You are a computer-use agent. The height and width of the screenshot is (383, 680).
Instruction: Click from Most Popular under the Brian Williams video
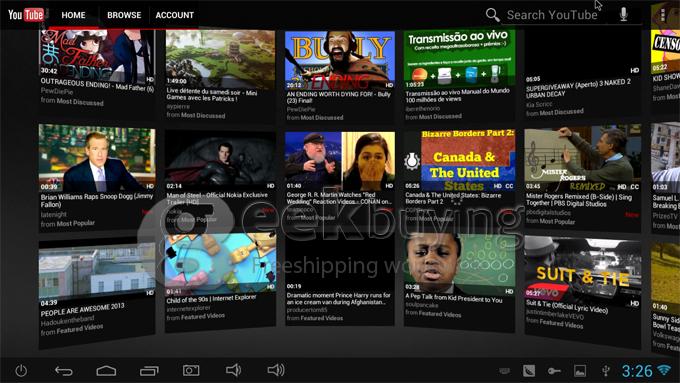click(x=68, y=224)
